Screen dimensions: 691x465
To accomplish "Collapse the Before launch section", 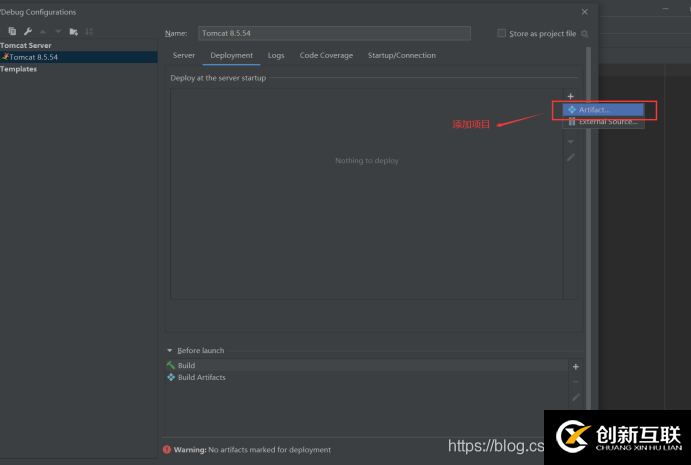I will (170, 350).
